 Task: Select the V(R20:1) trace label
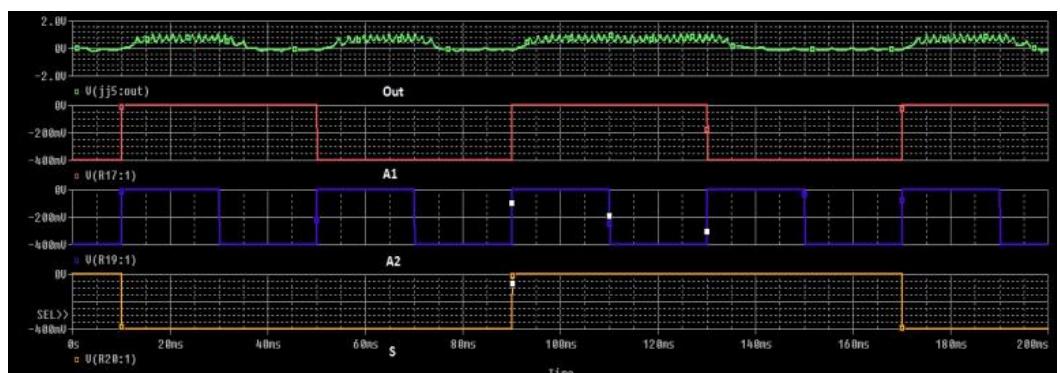[111, 360]
